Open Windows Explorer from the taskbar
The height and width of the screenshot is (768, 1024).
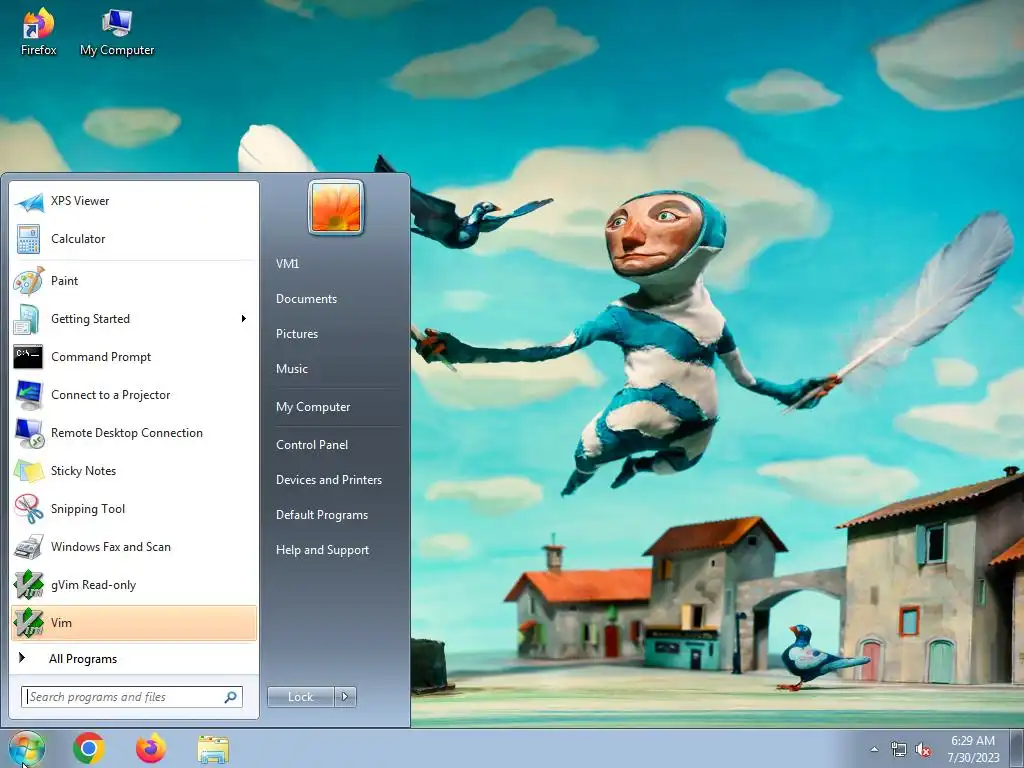point(213,750)
